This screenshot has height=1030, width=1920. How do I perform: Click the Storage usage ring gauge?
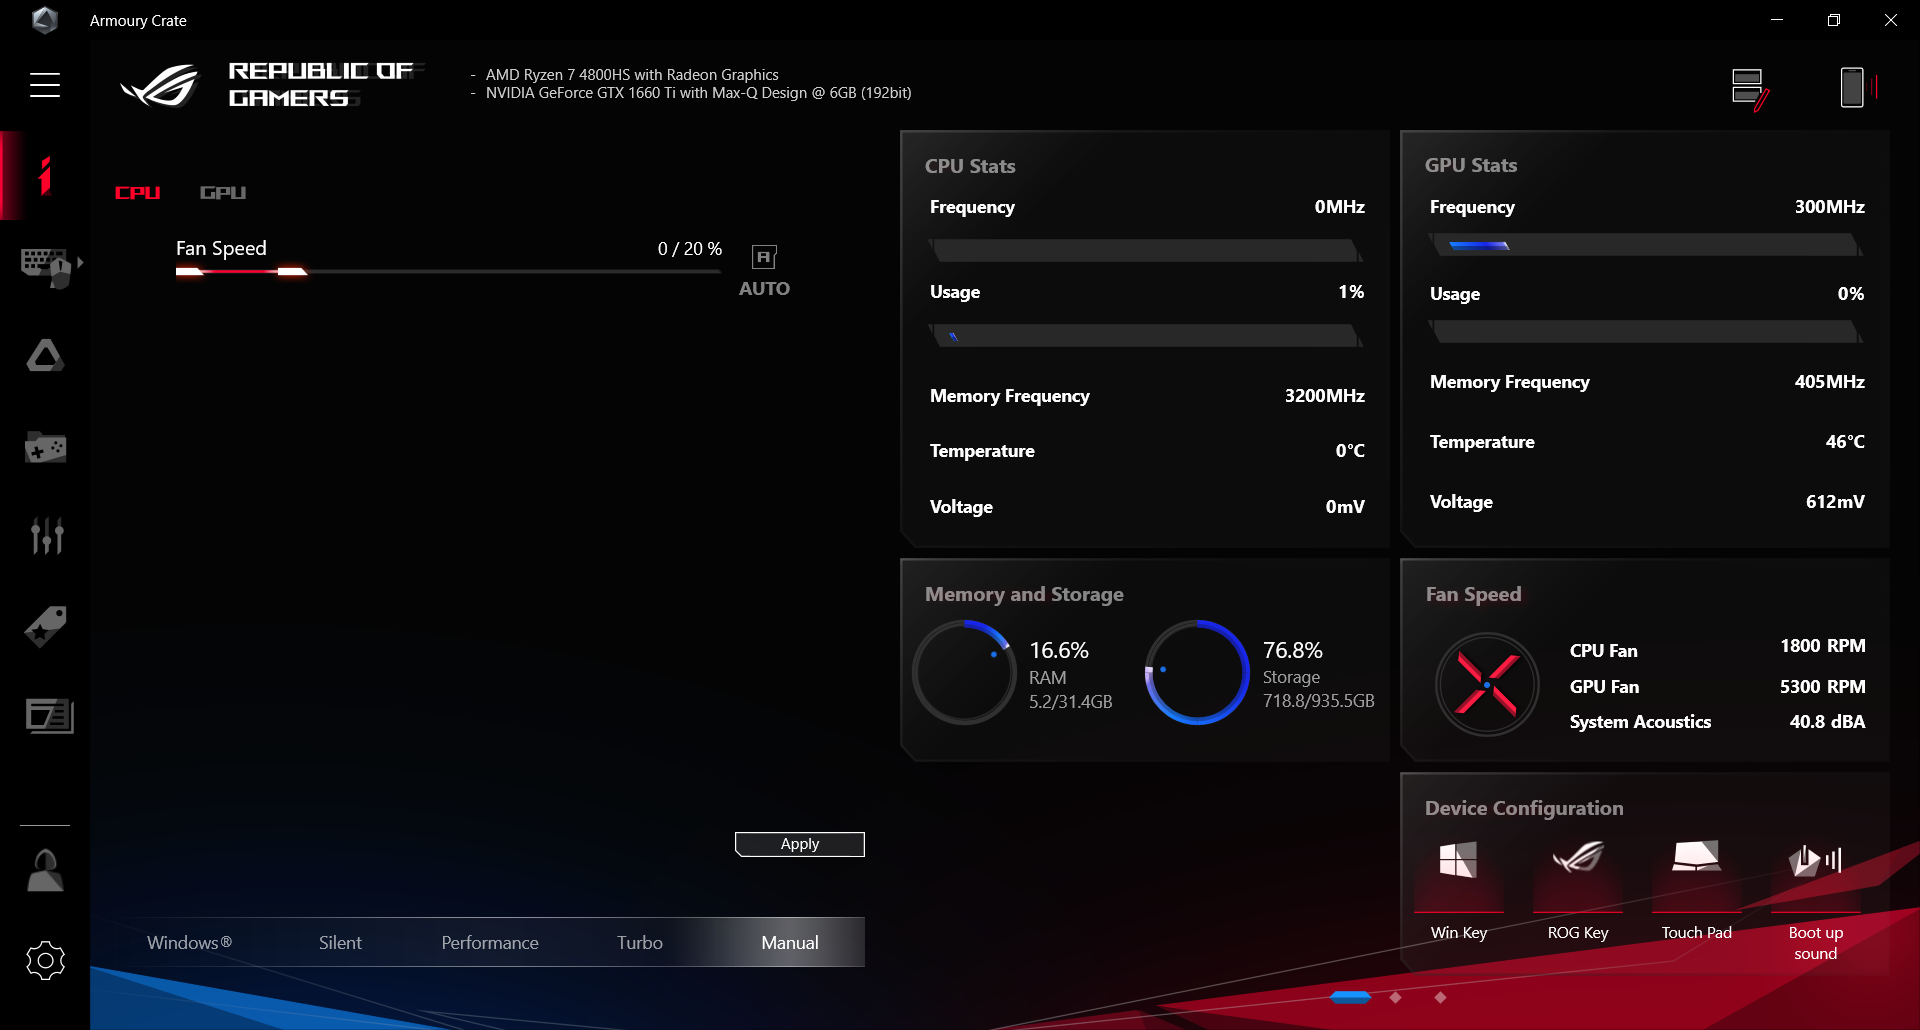(1197, 672)
